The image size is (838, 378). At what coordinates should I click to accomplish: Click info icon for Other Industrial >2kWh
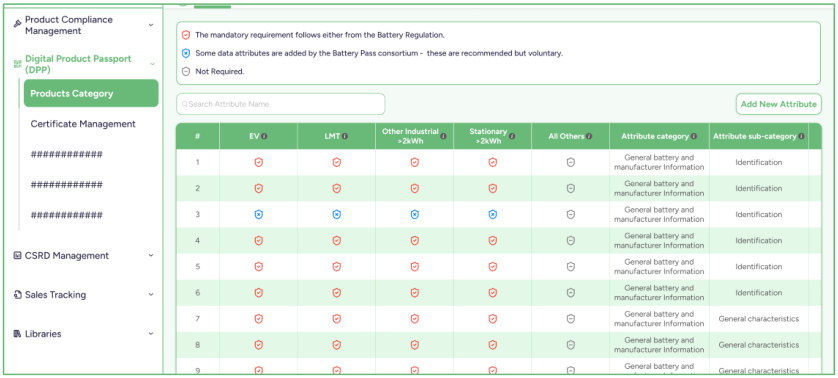click(444, 136)
